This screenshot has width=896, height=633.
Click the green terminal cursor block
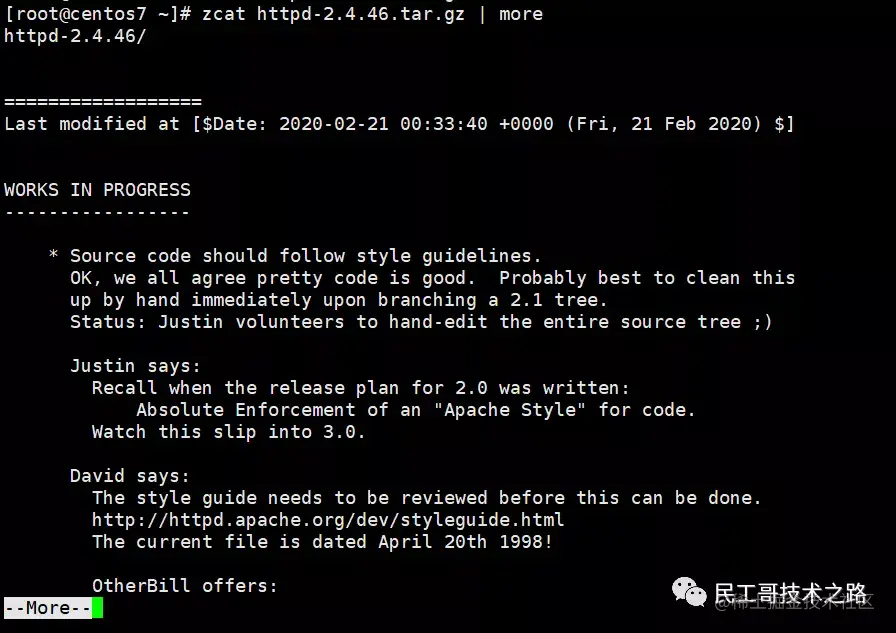pyautogui.click(x=97, y=608)
